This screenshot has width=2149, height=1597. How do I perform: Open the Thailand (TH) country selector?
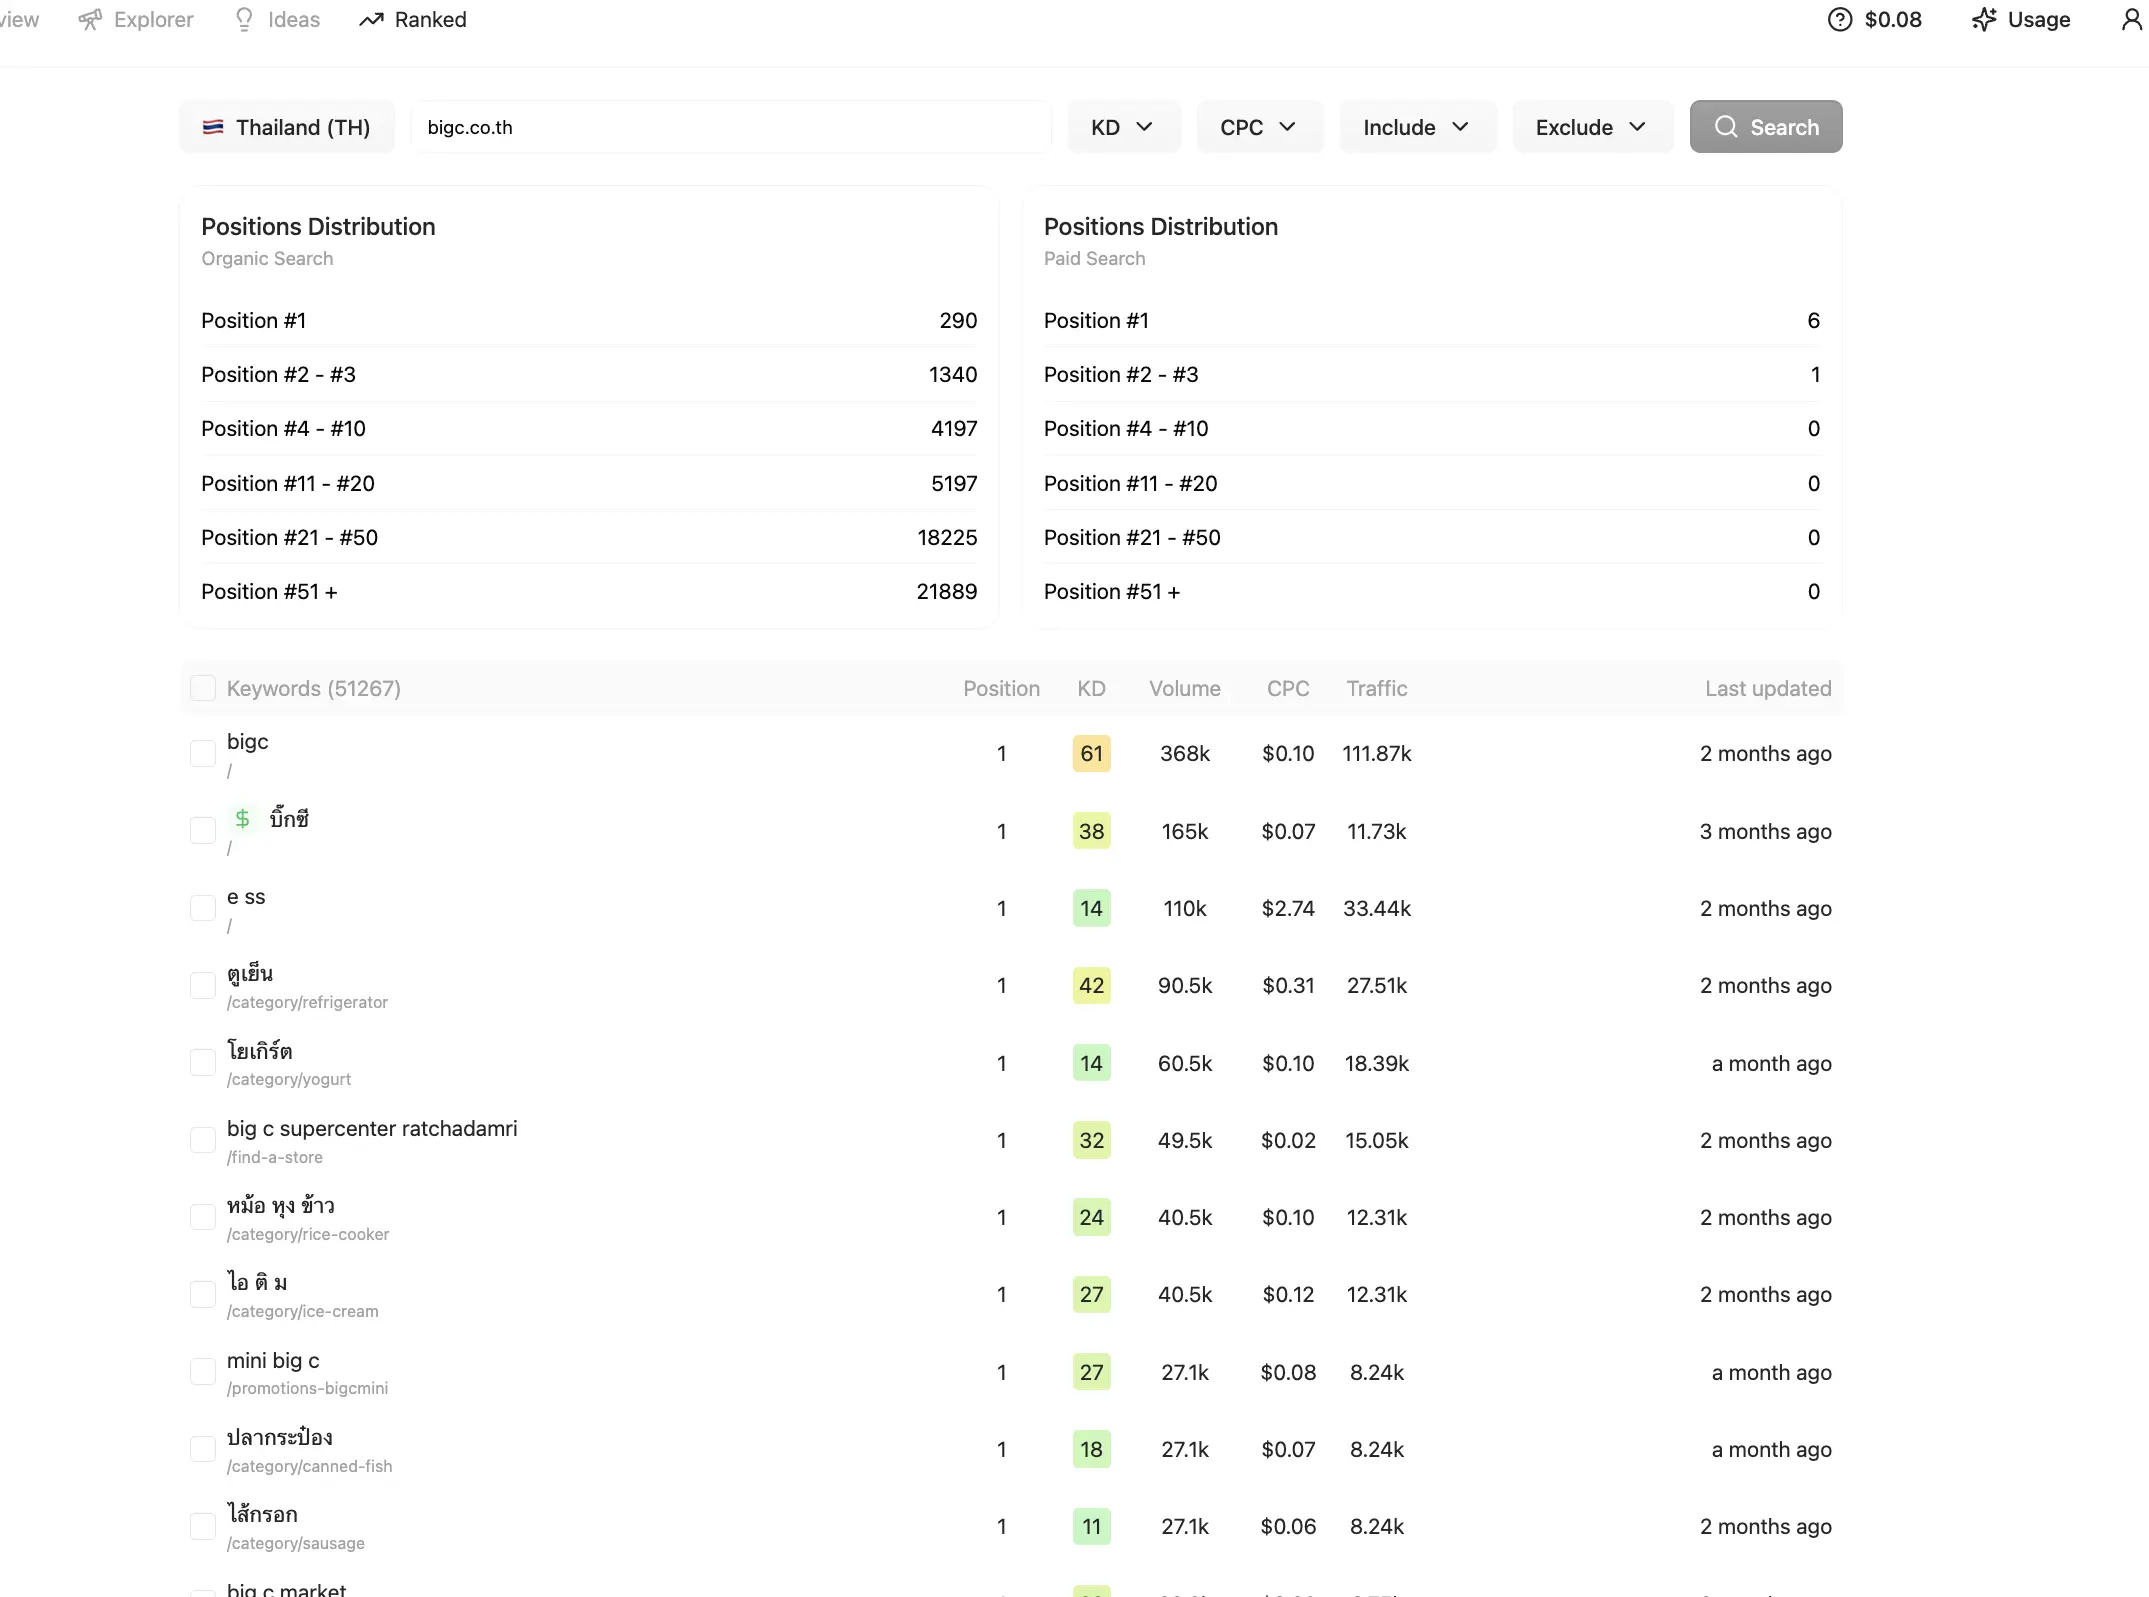[287, 127]
